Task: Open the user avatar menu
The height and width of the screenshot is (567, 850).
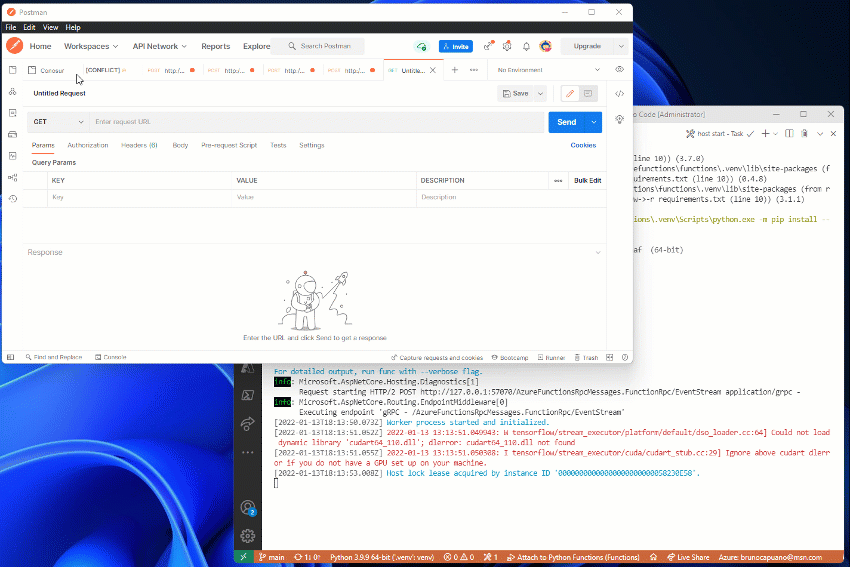Action: point(545,47)
